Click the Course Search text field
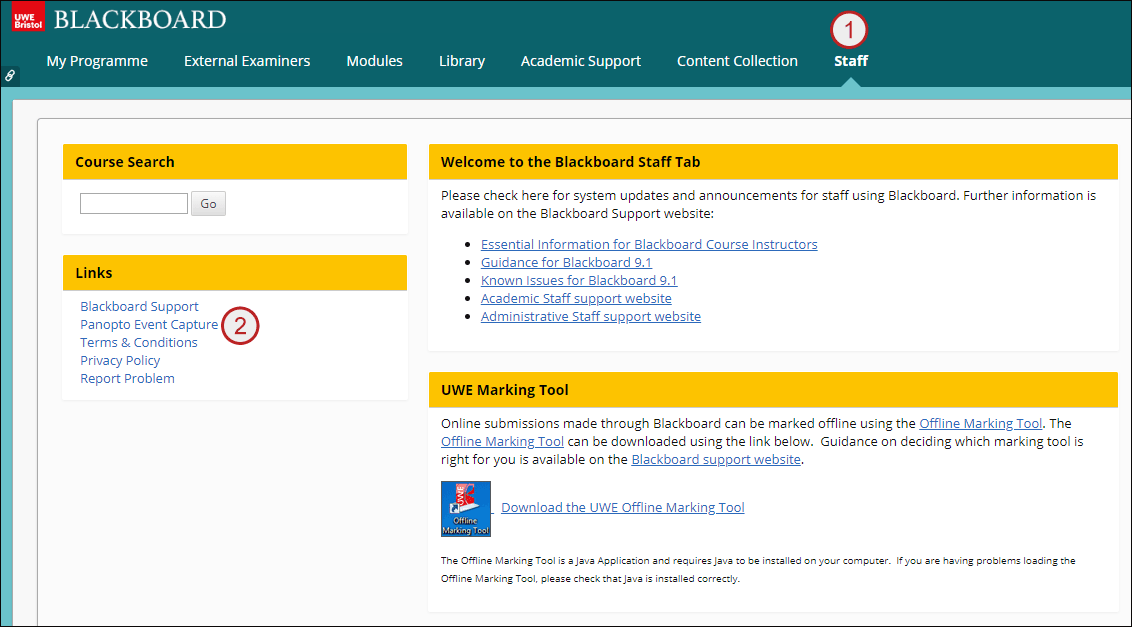1132x627 pixels. pos(134,204)
